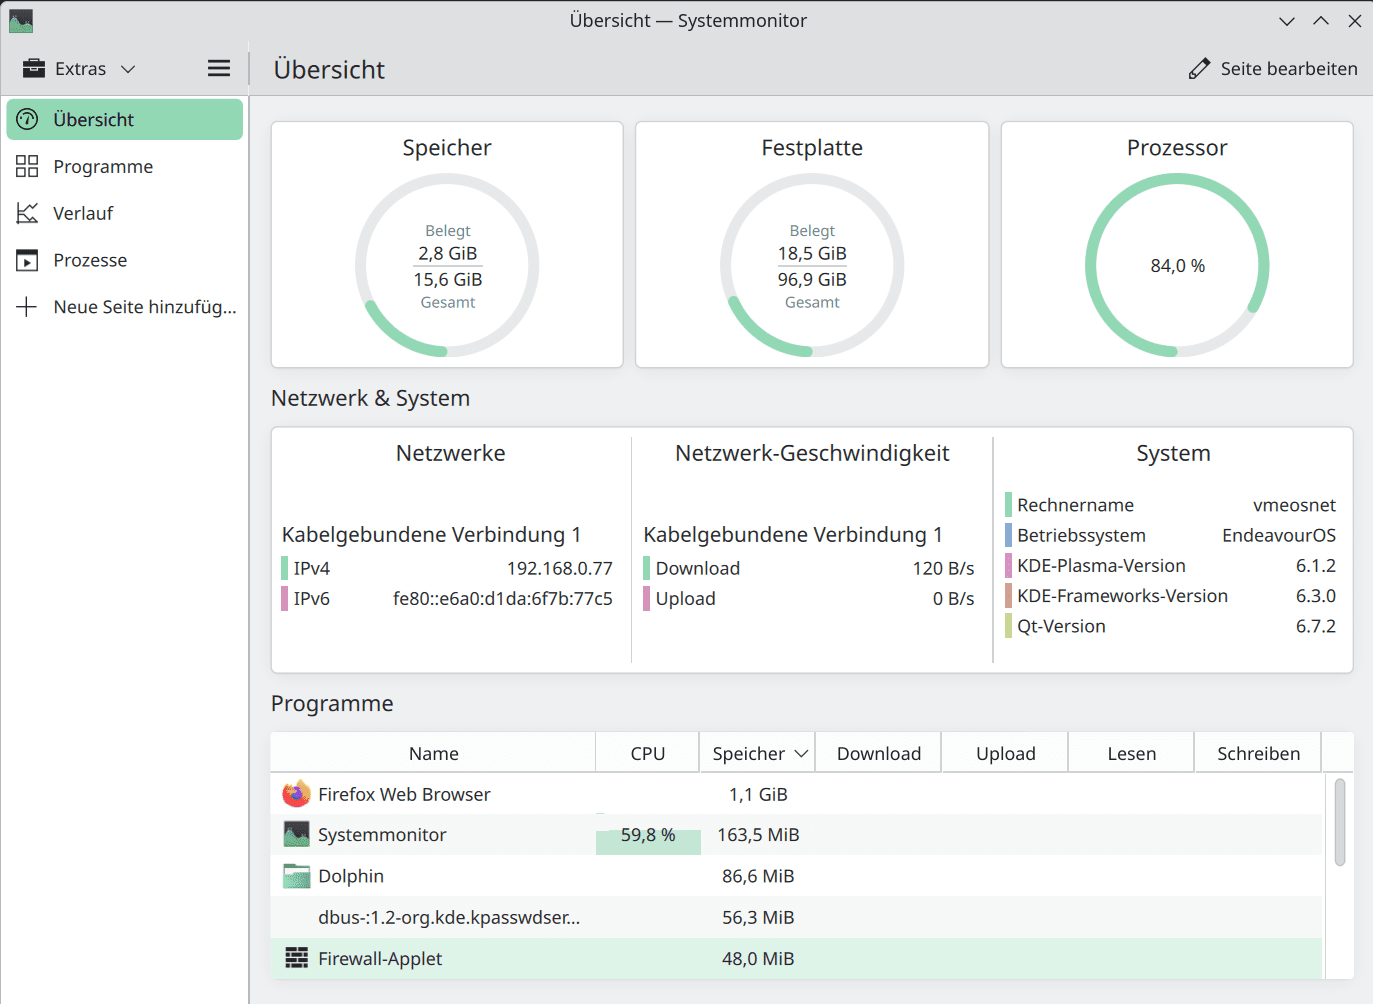Click the programs list vertical scrollbar

tap(1339, 822)
